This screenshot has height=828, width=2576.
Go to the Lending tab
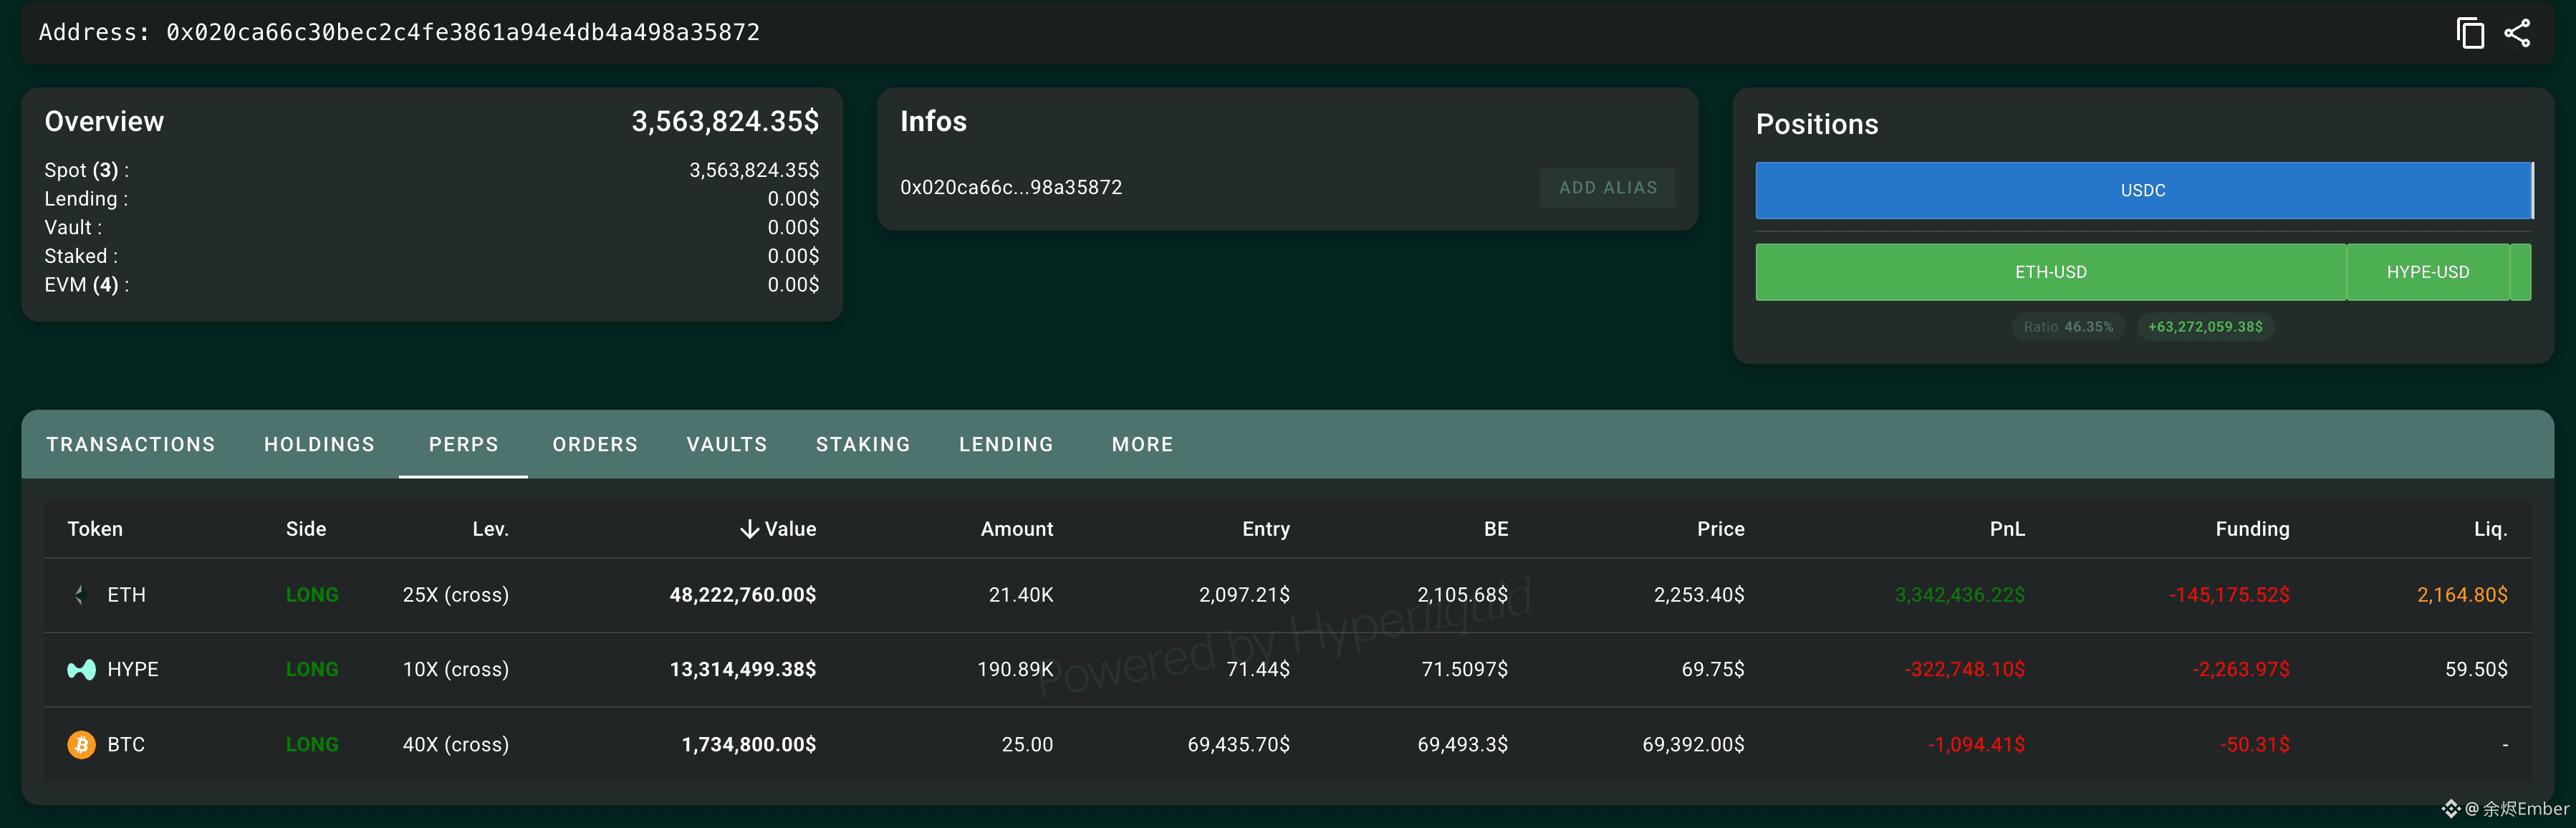coord(1006,444)
